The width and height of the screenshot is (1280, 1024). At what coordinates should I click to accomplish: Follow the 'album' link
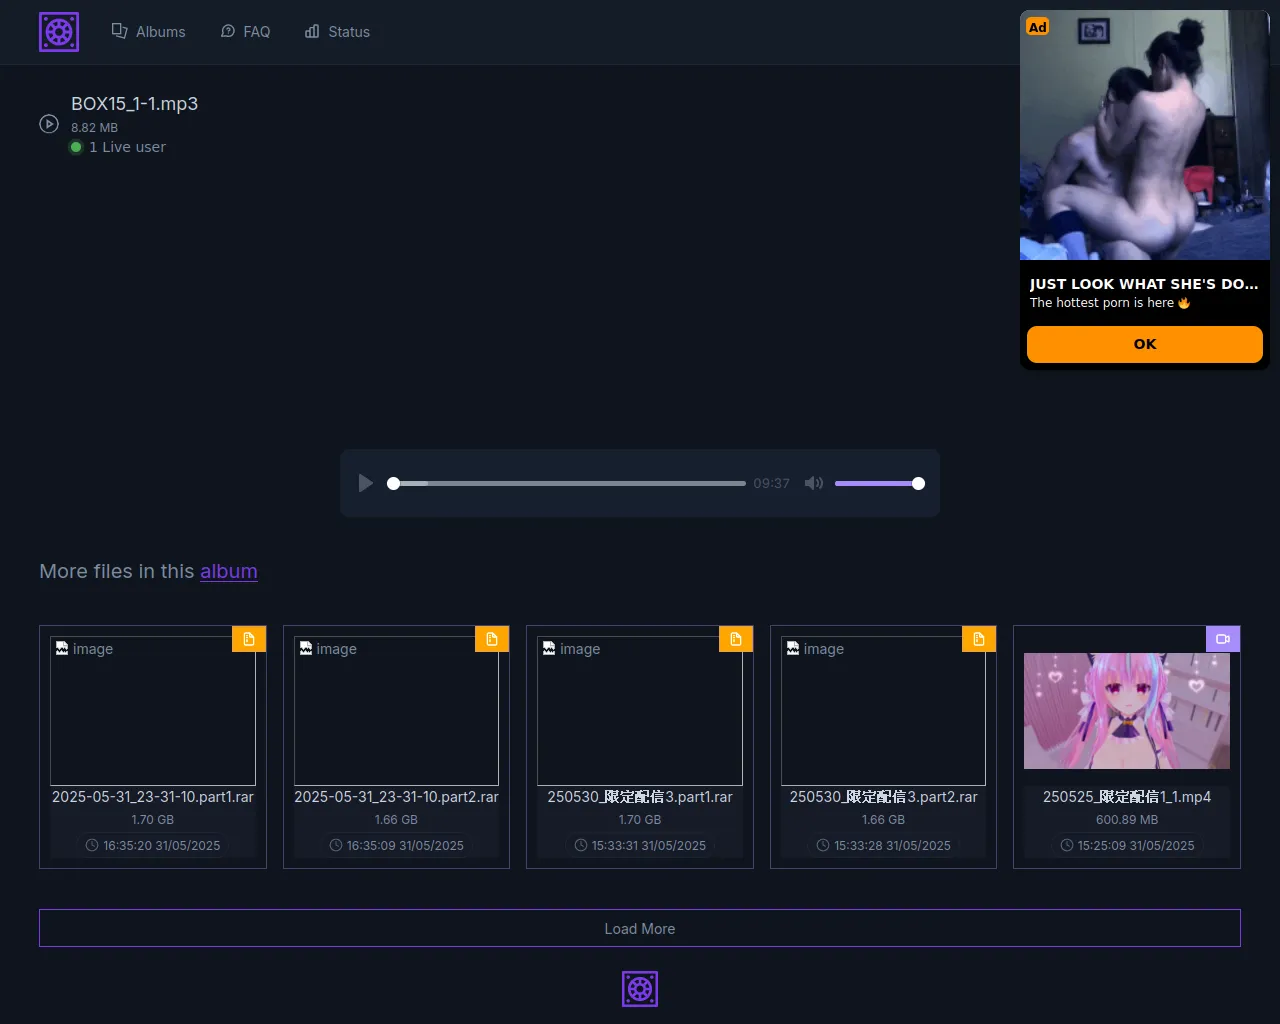pyautogui.click(x=228, y=571)
